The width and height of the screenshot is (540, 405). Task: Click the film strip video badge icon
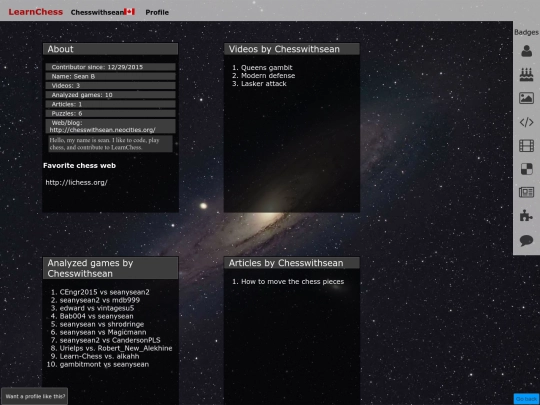526,146
